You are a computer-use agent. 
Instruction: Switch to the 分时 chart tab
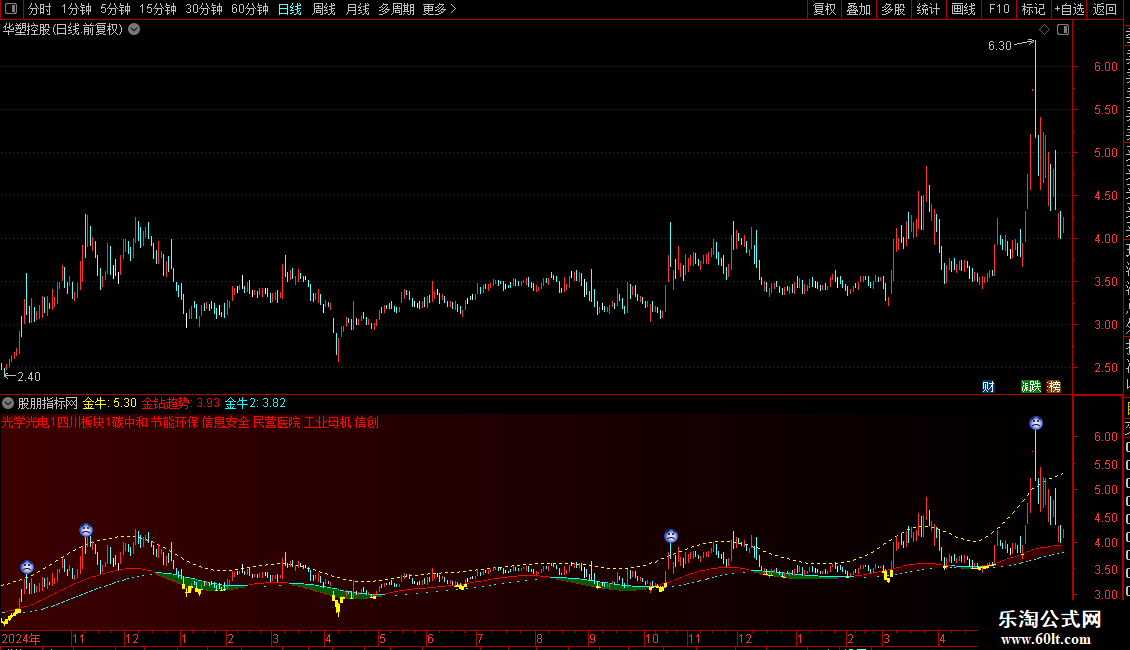click(x=40, y=9)
